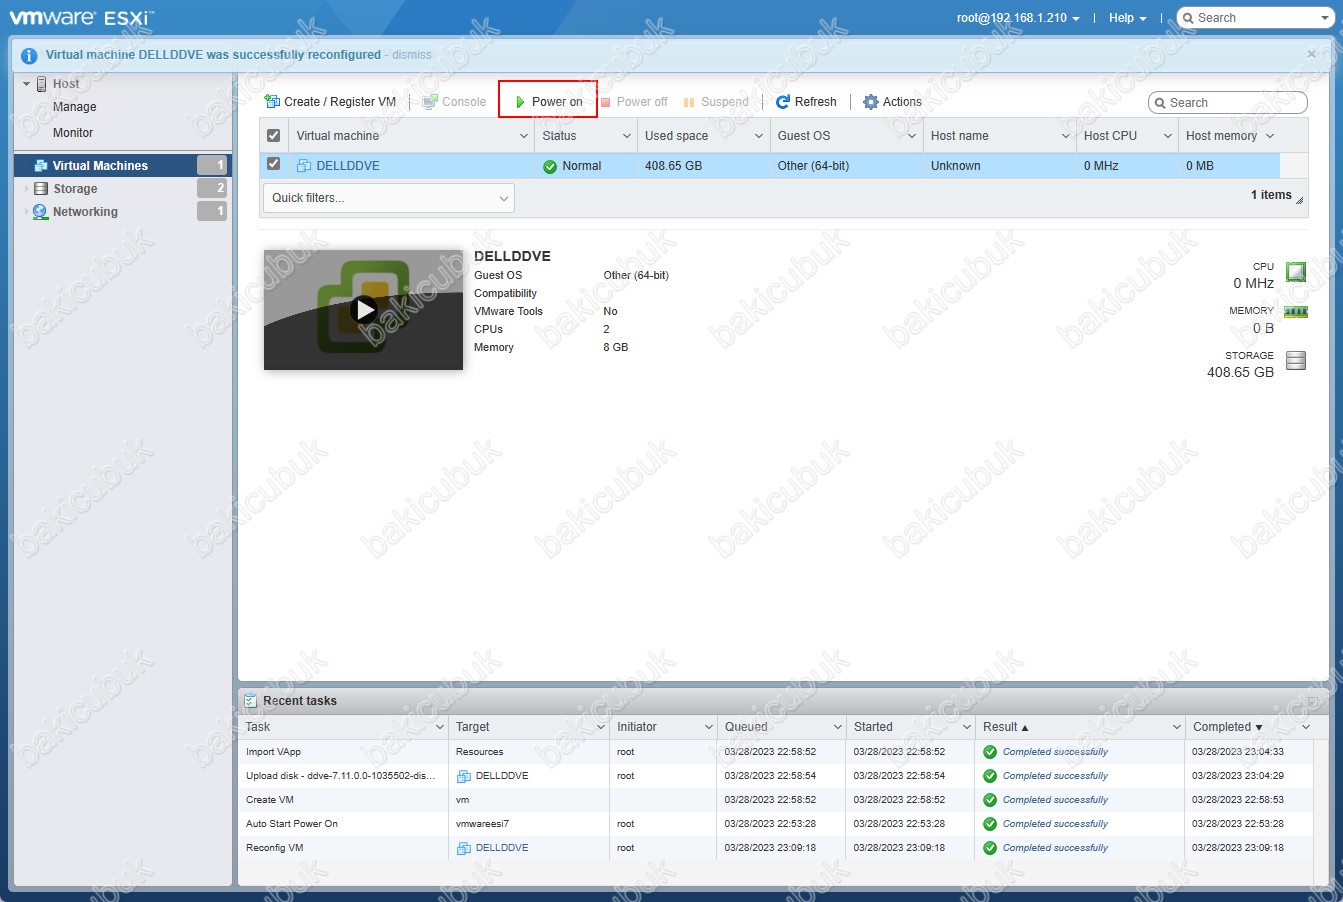Image resolution: width=1343 pixels, height=902 pixels.
Task: Expand the Networking tree node
Action: pos(26,211)
